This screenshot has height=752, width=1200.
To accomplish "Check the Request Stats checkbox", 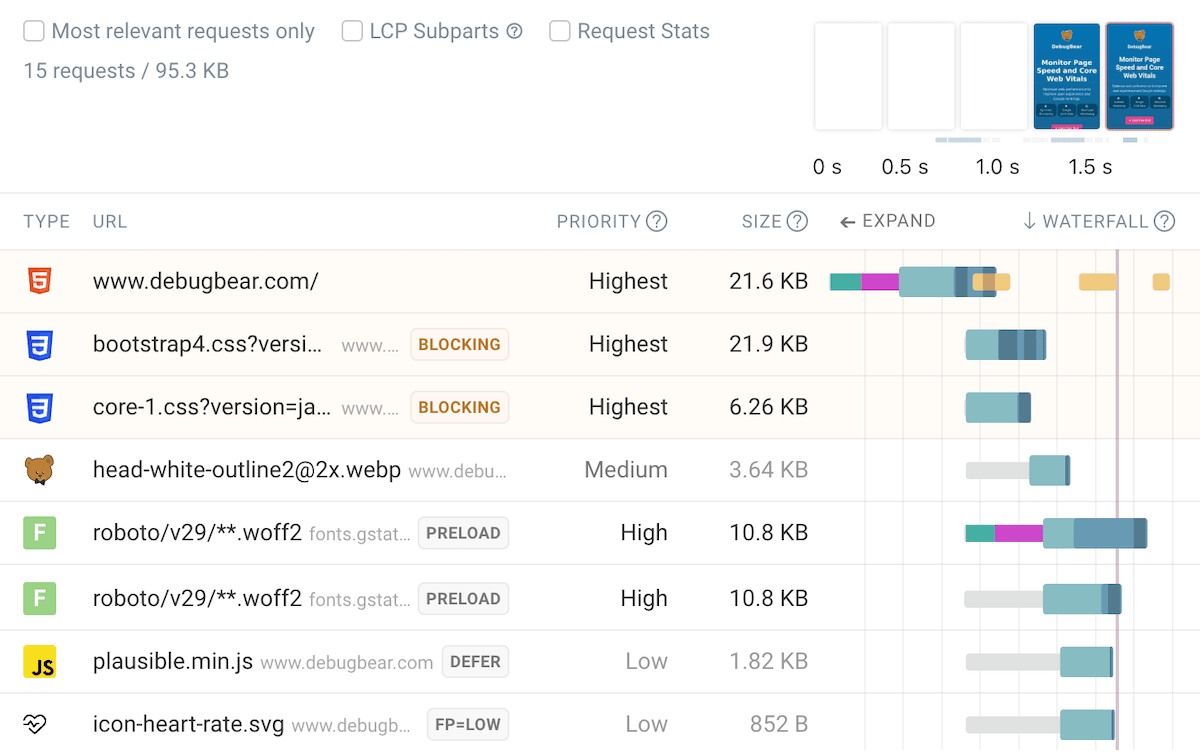I will coord(560,32).
